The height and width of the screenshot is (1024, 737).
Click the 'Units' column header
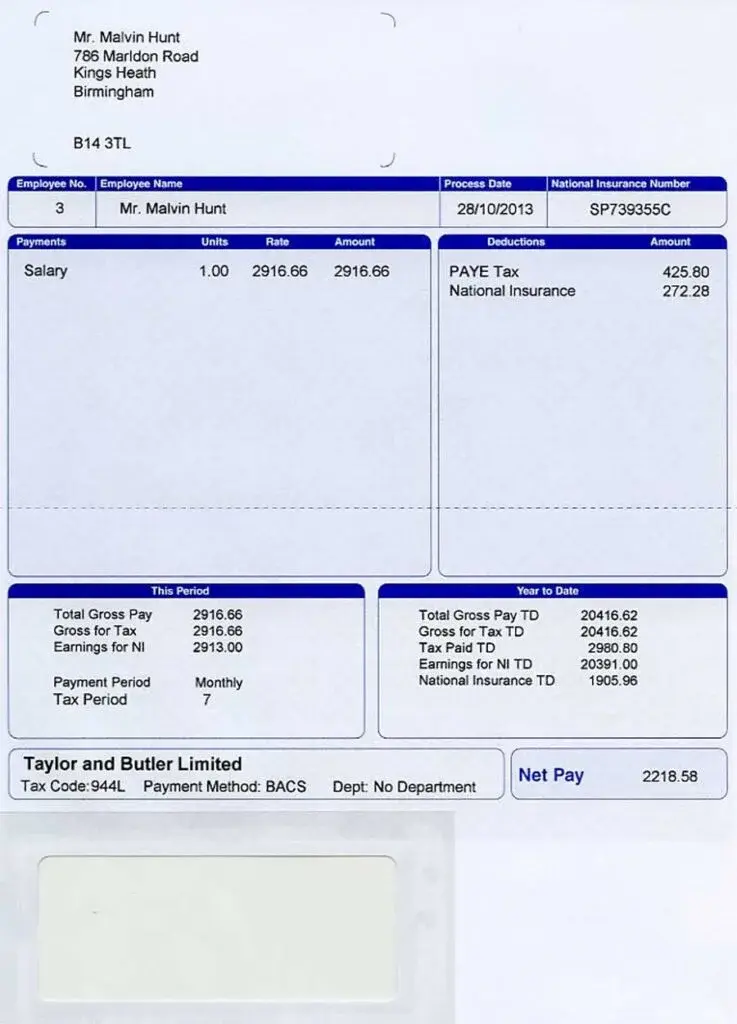coord(215,242)
